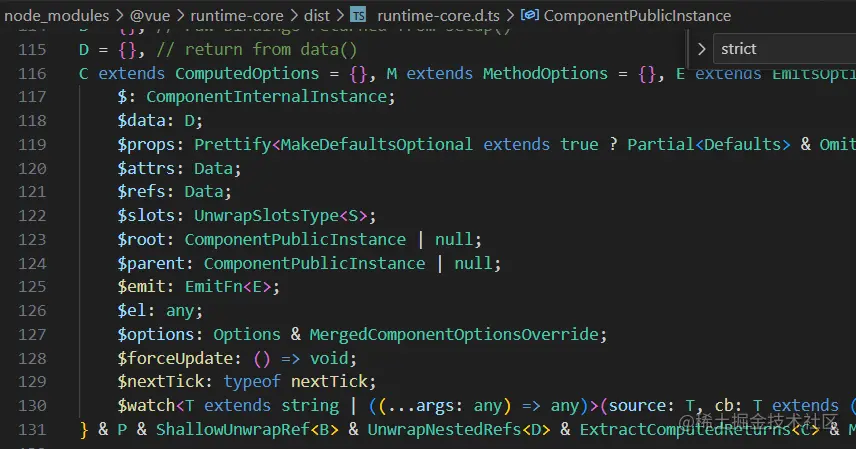Click $parent property on line 124
Screen dimensions: 856x449
151,264
